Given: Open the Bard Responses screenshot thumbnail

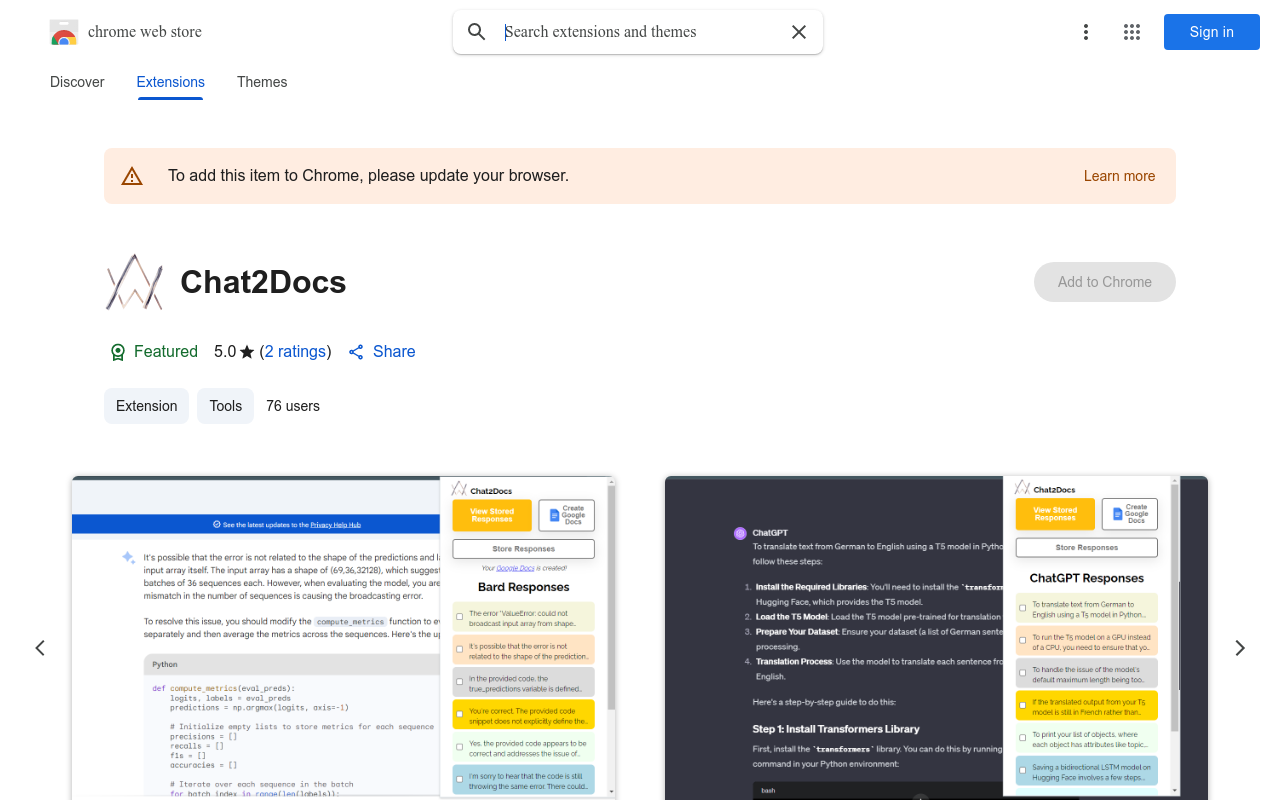Looking at the screenshot, I should tap(344, 638).
